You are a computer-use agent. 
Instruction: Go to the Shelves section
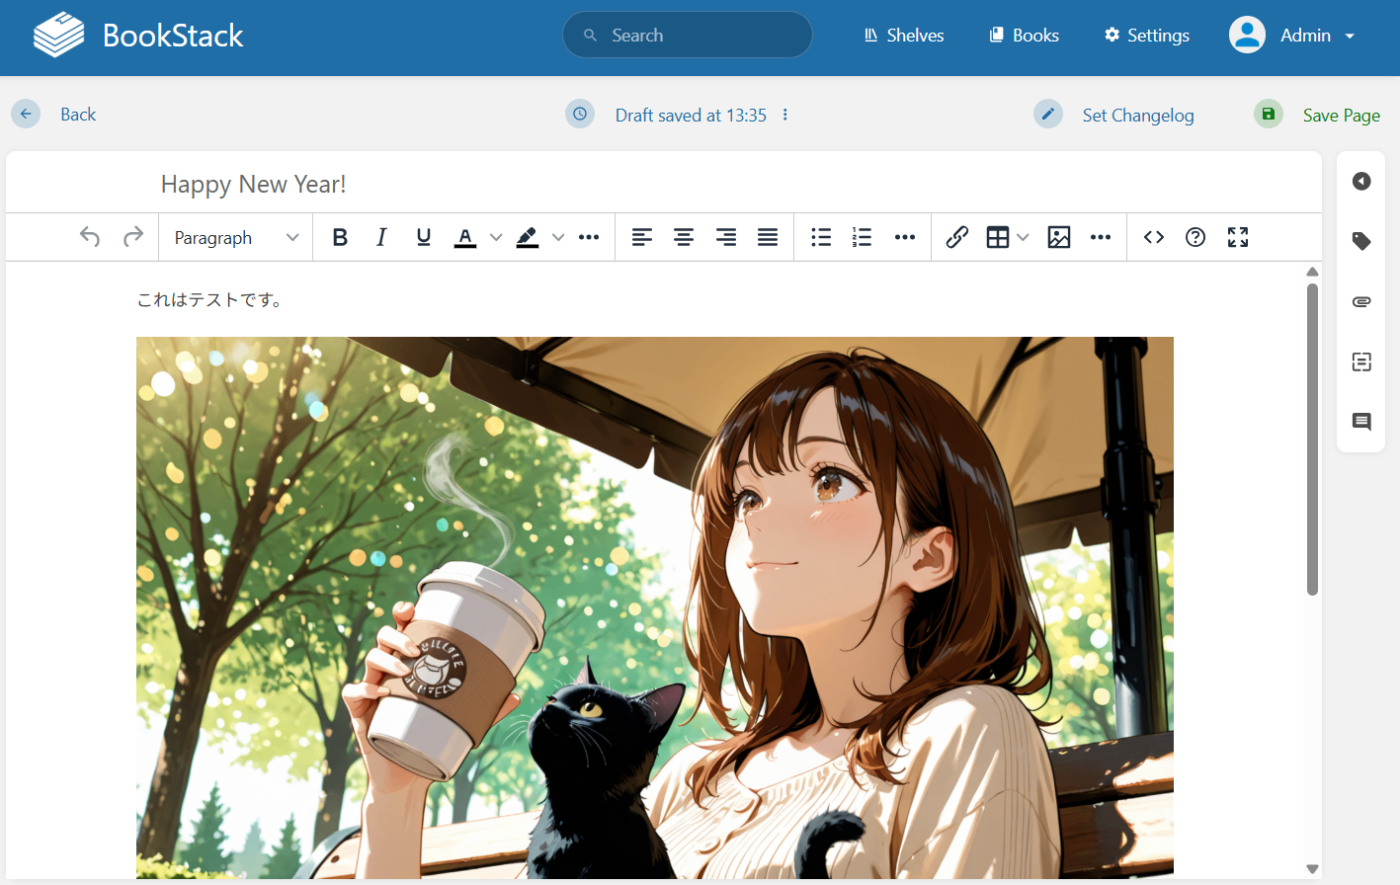point(903,35)
